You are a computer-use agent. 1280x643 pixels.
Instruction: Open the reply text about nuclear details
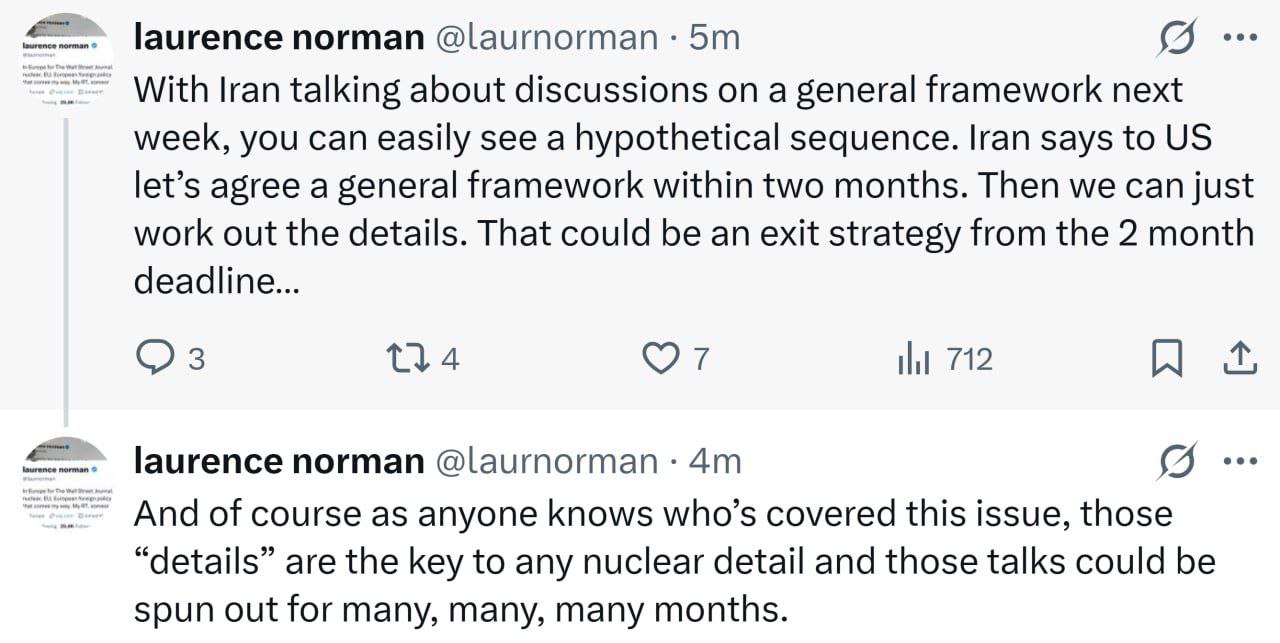coord(674,561)
